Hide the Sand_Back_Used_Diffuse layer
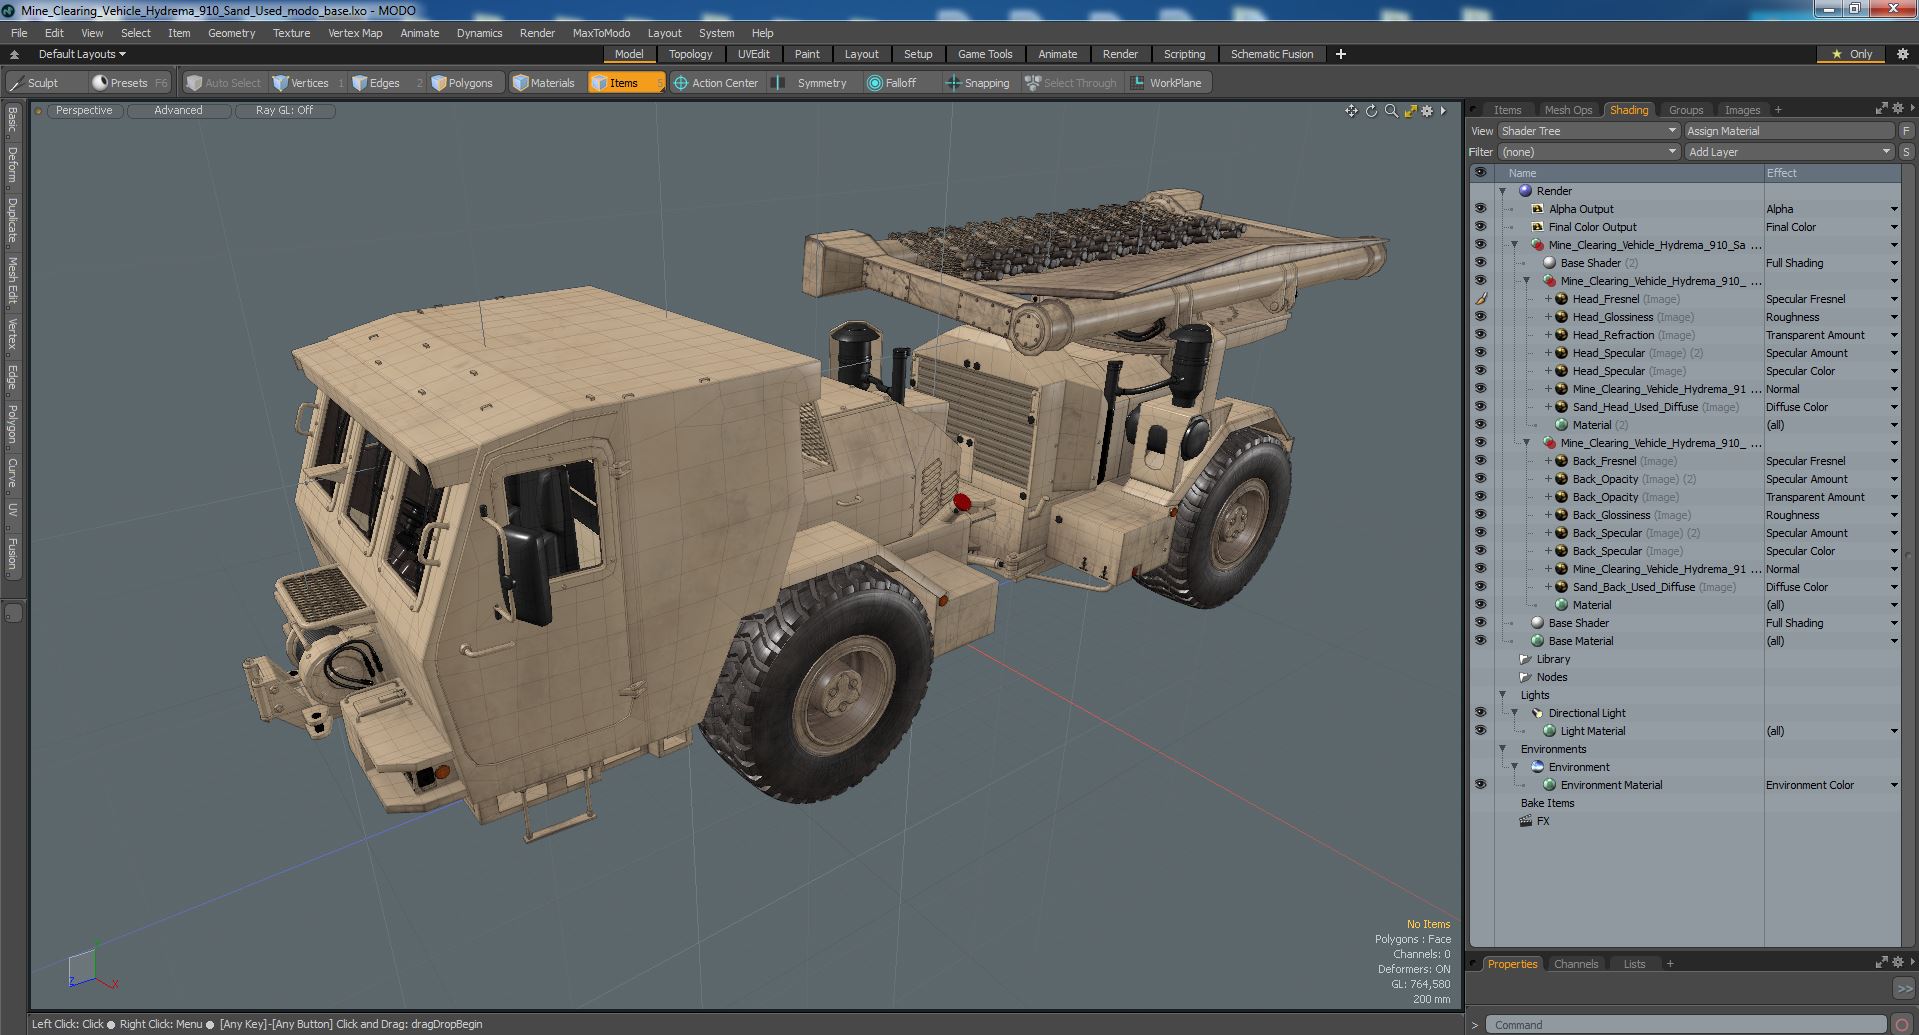 [1480, 587]
